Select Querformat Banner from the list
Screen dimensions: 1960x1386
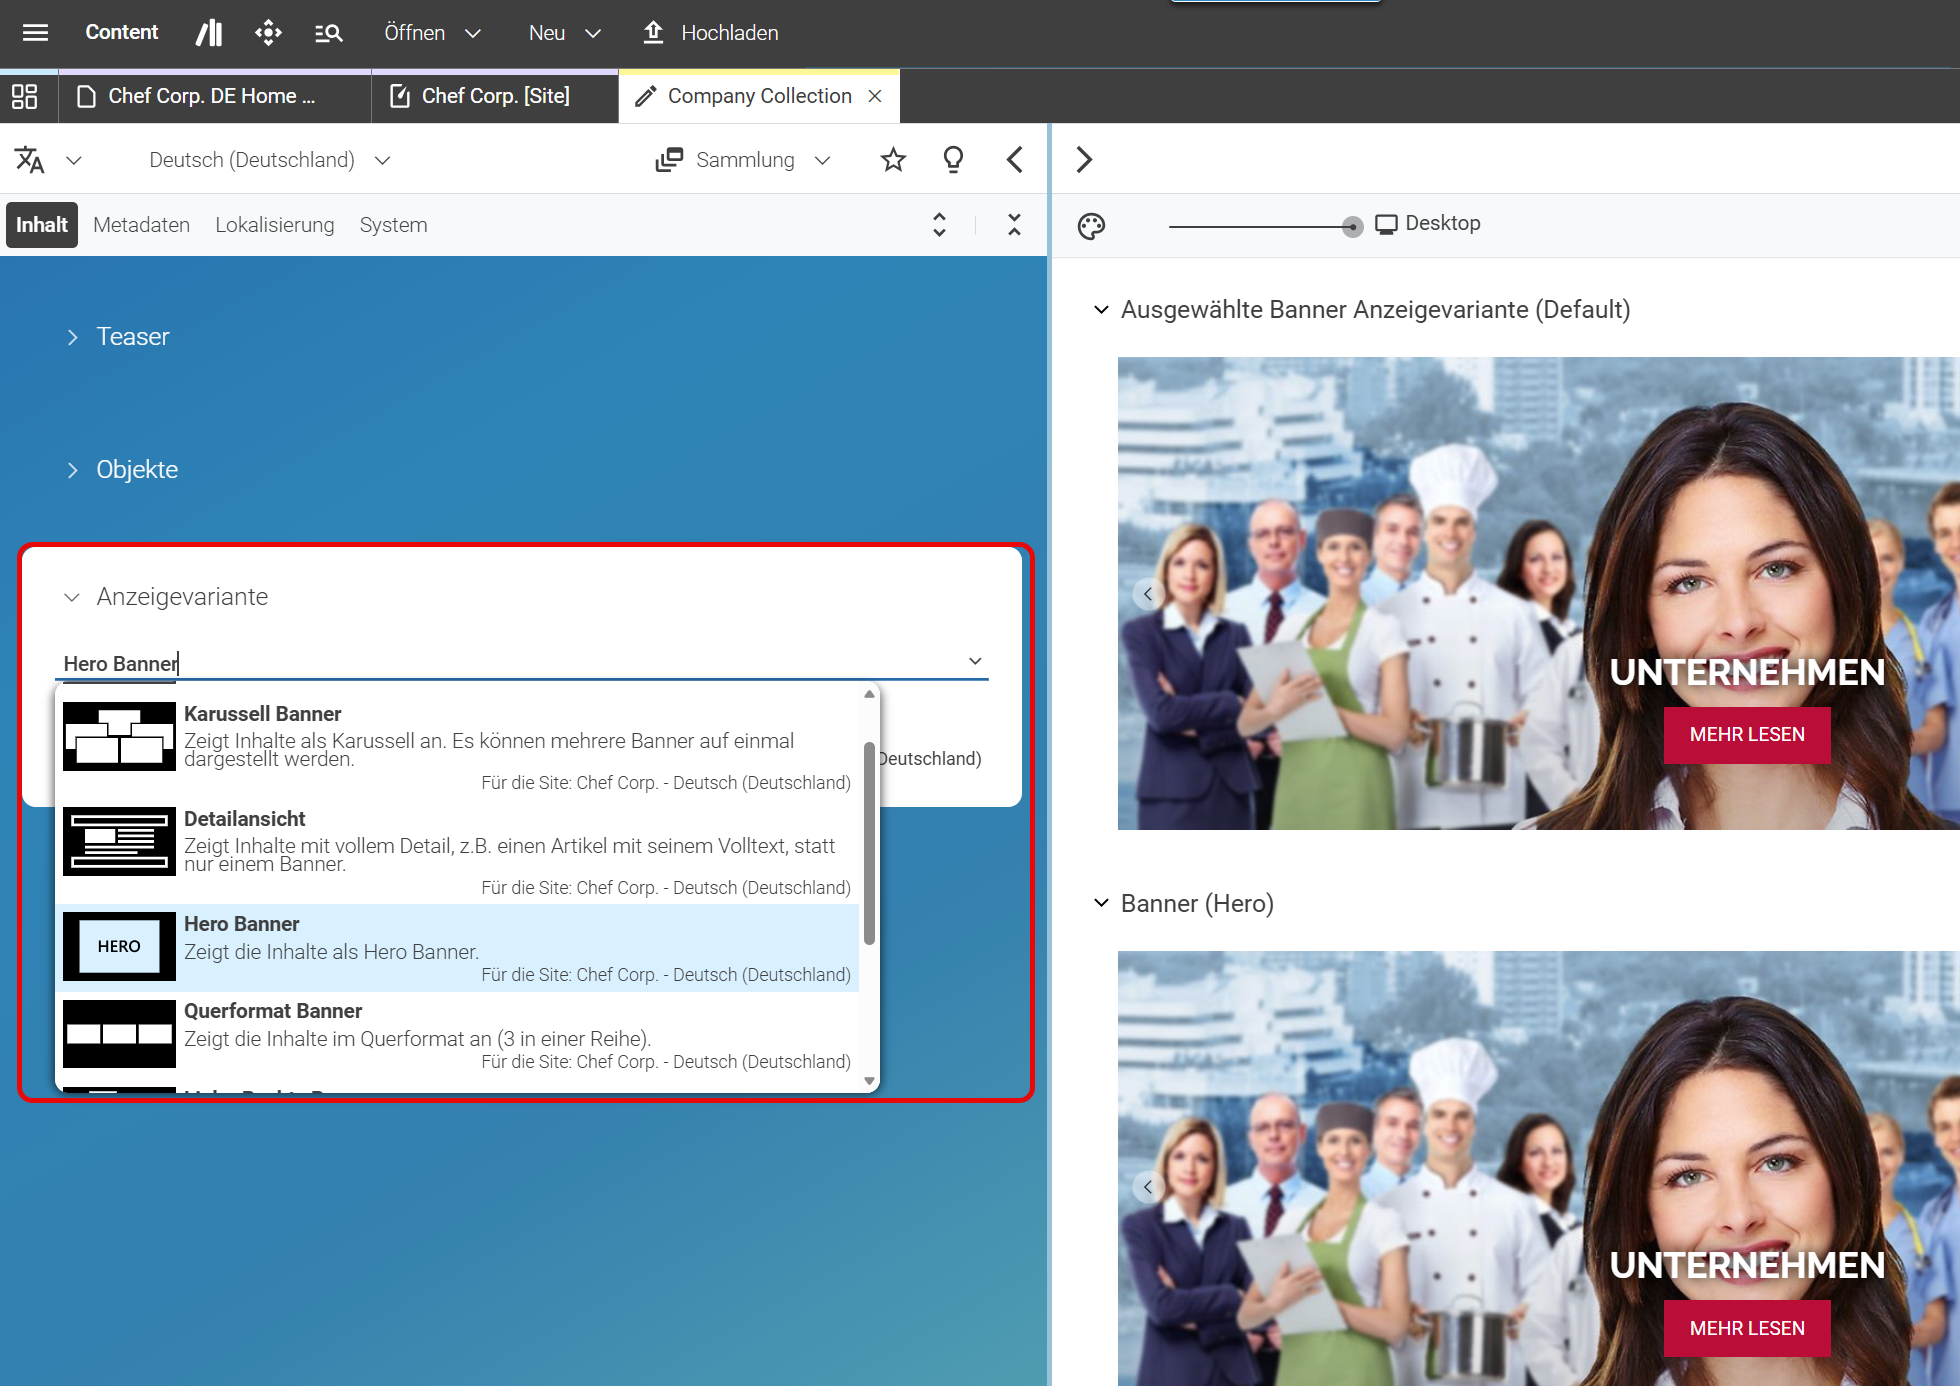point(459,1035)
